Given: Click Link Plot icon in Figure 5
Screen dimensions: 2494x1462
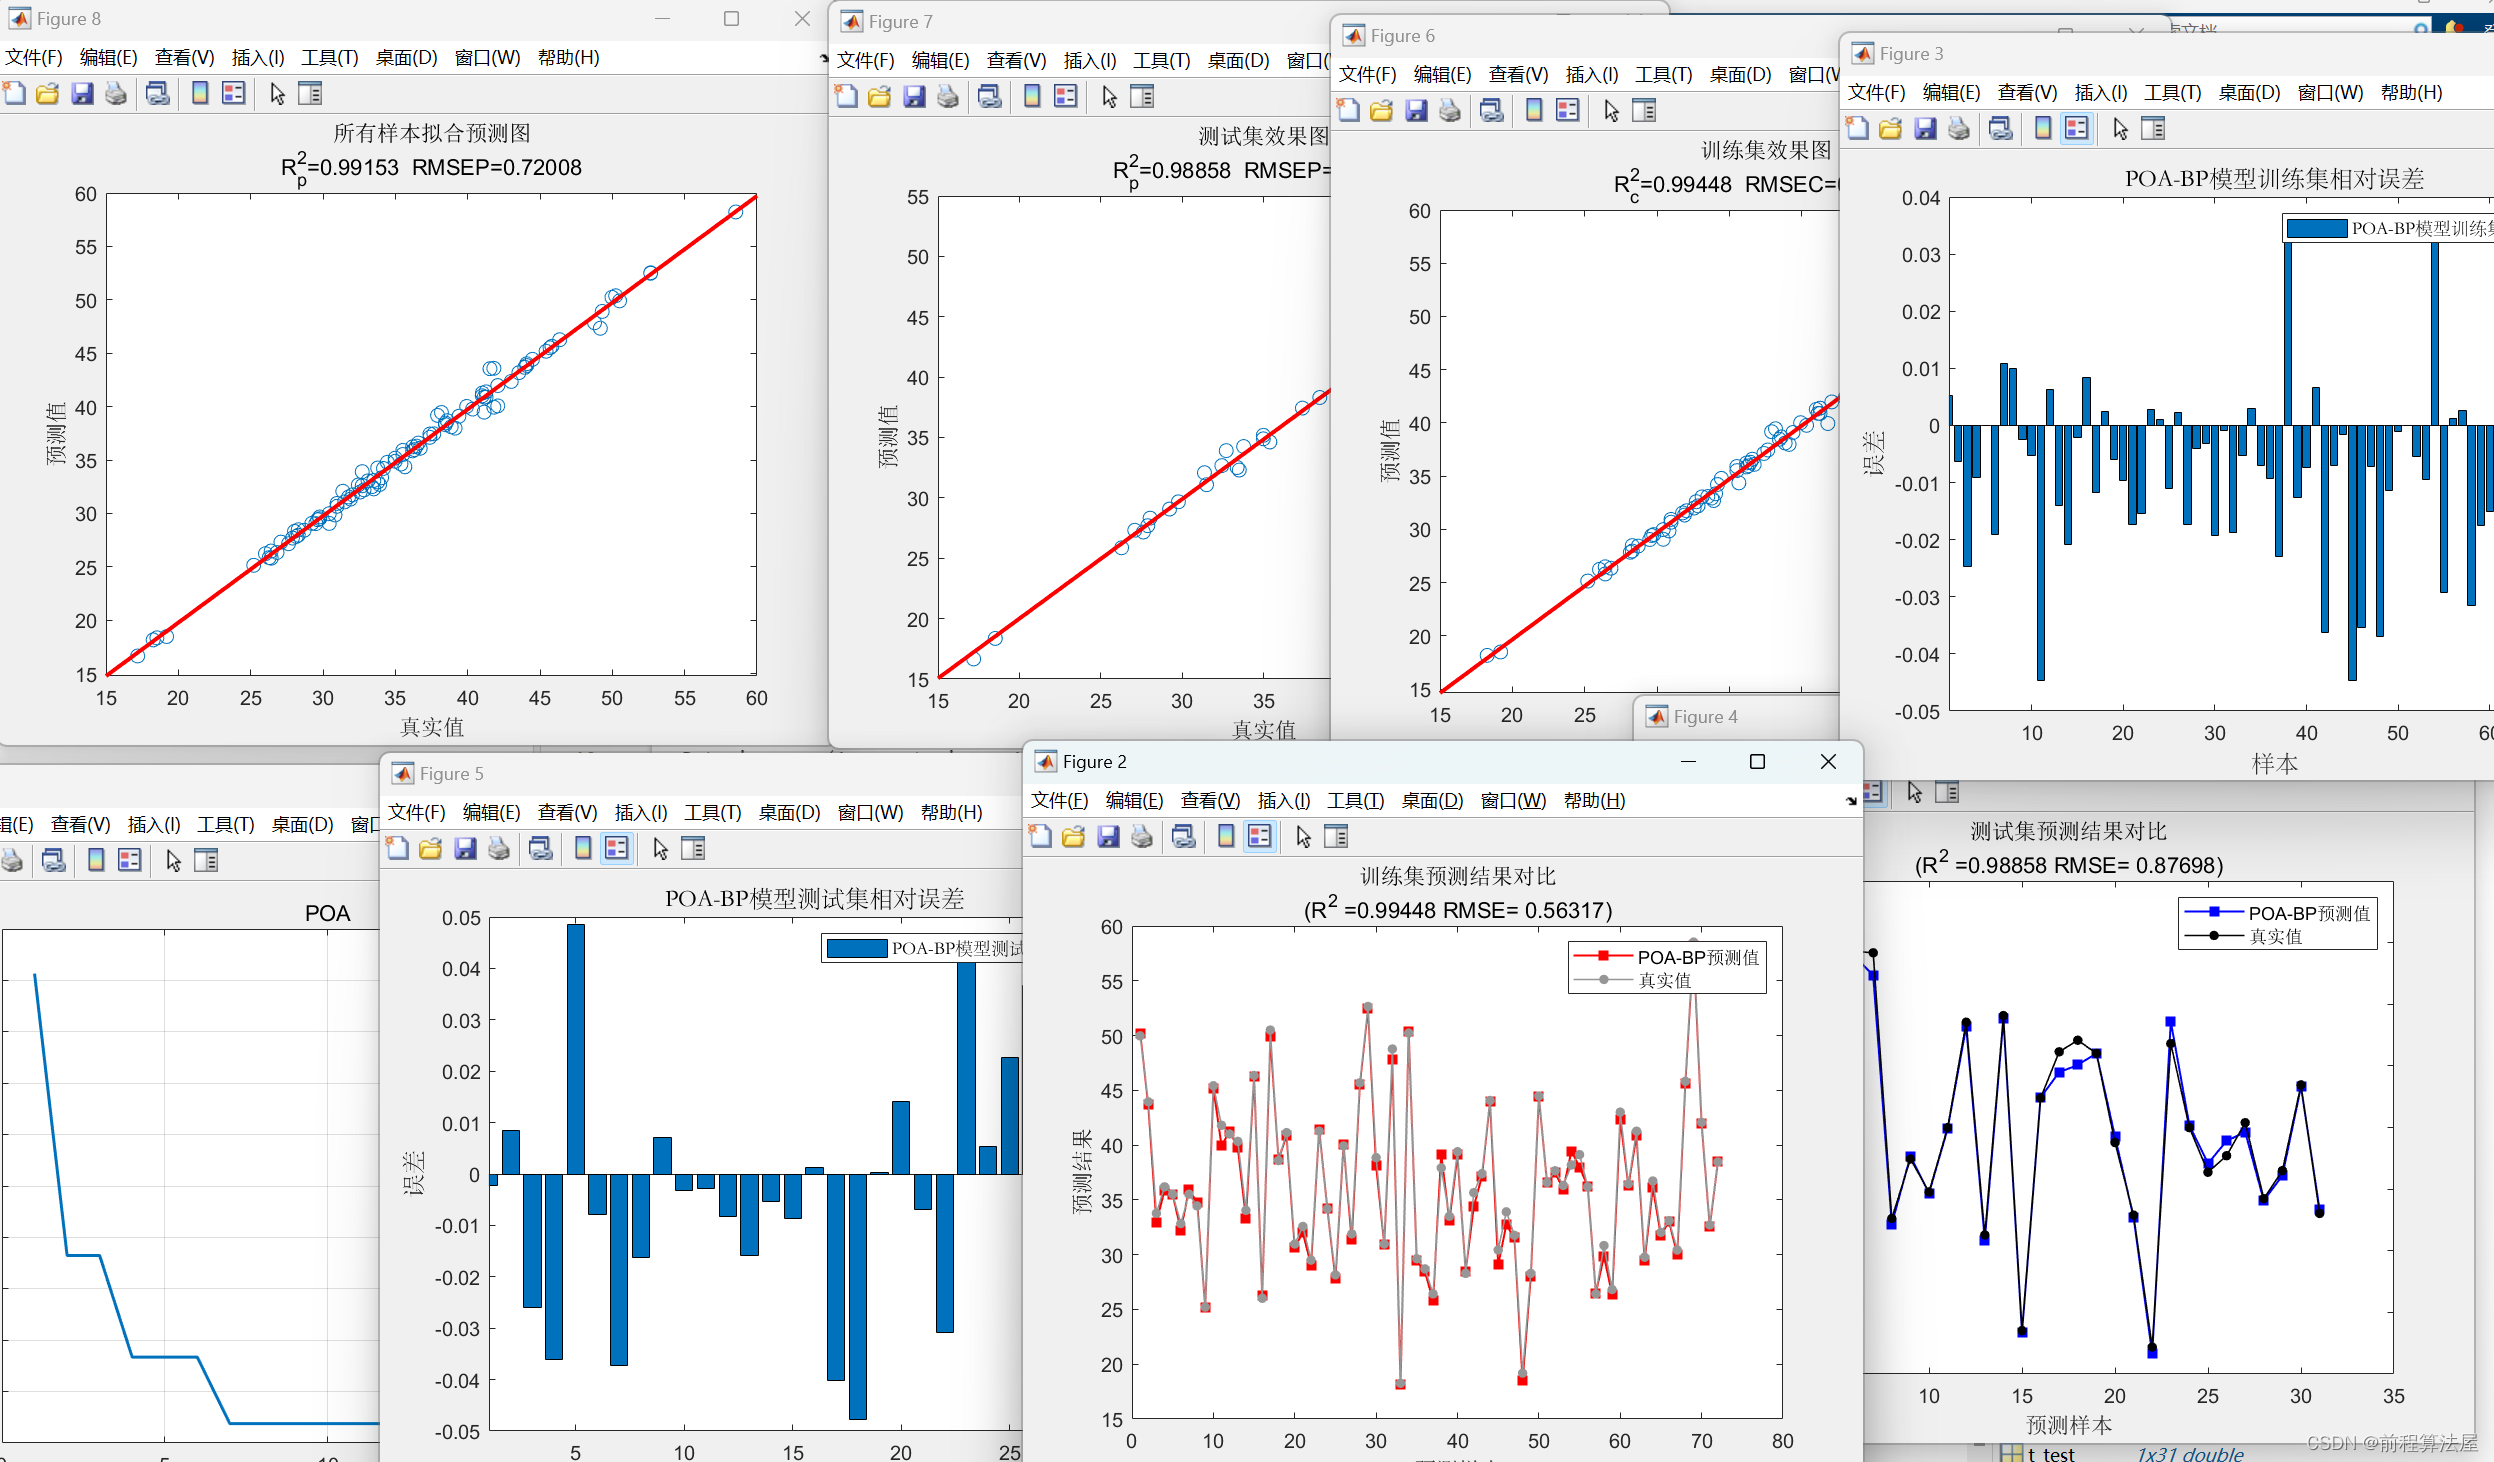Looking at the screenshot, I should [x=541, y=849].
